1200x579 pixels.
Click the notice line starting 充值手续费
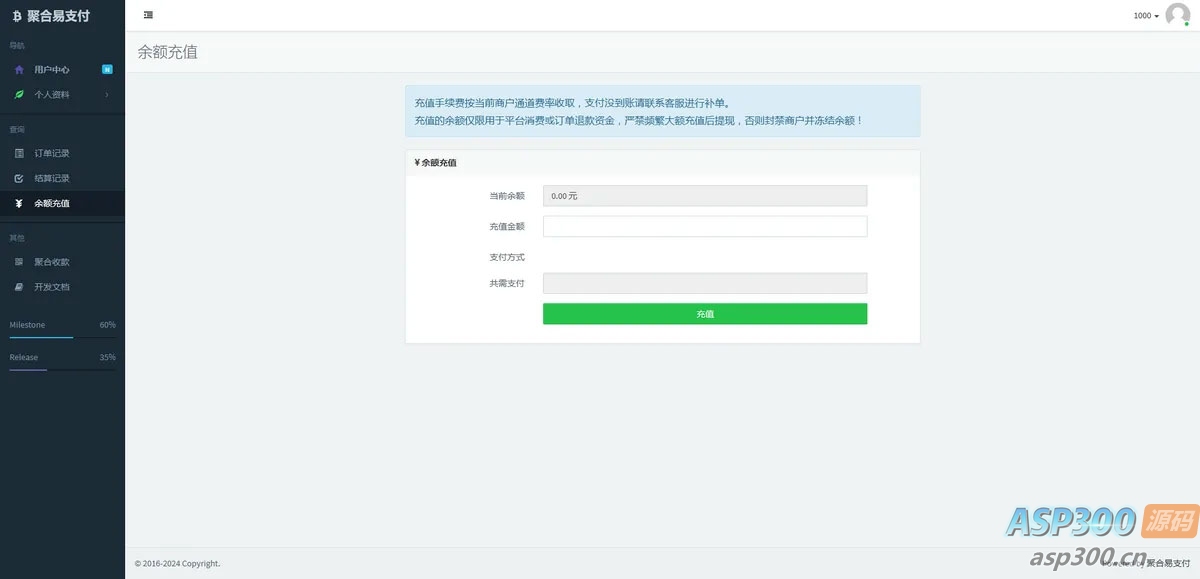(x=573, y=103)
